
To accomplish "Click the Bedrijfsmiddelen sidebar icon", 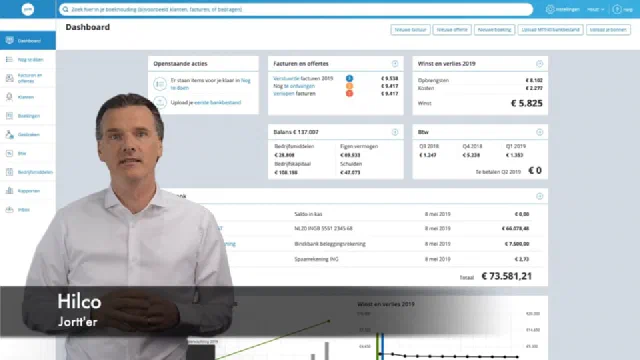I will click(9, 172).
